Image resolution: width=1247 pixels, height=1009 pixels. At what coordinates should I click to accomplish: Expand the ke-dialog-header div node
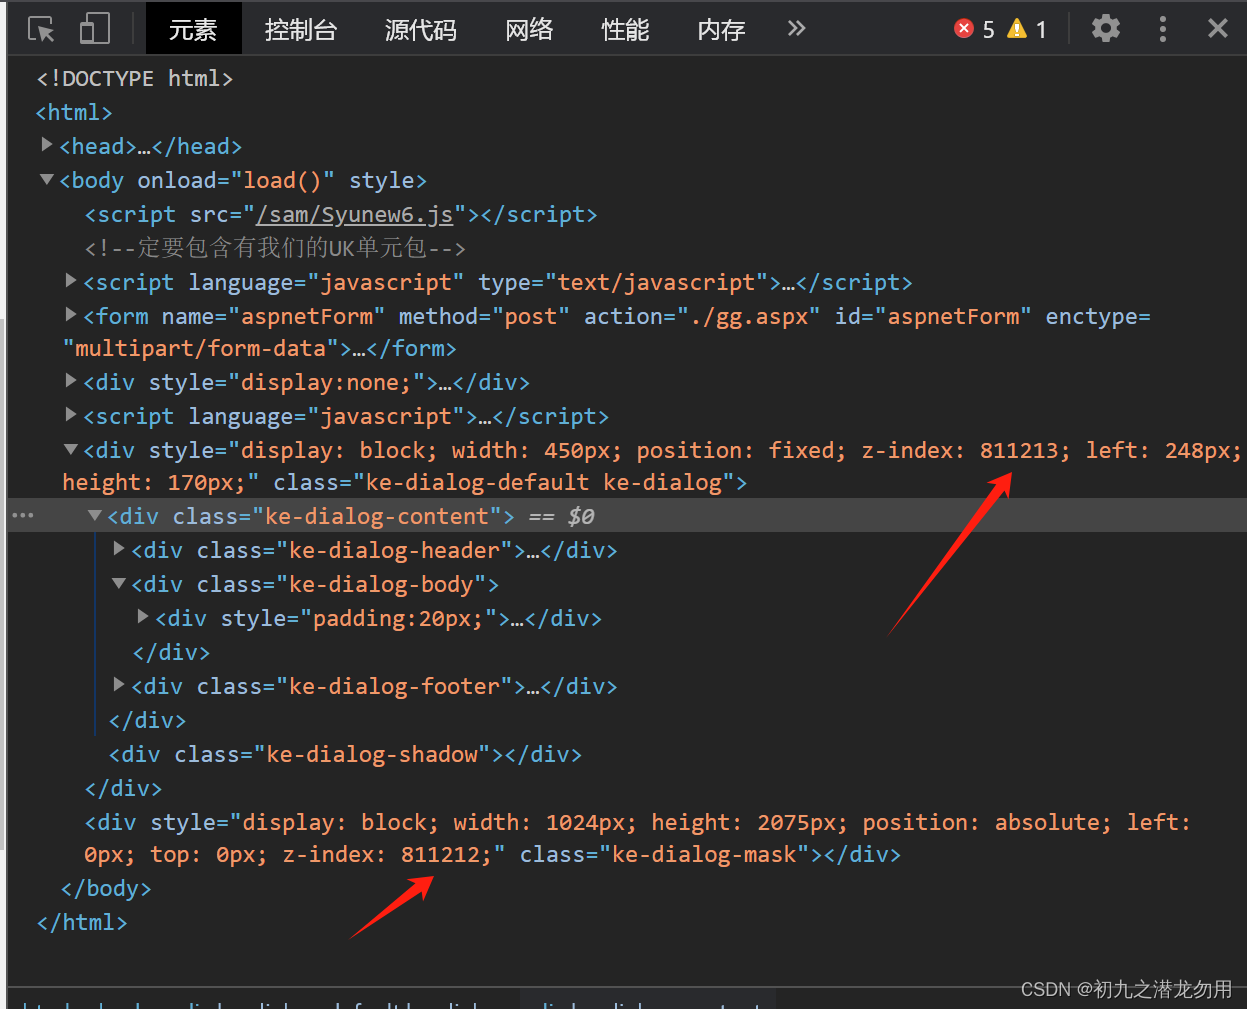point(119,549)
